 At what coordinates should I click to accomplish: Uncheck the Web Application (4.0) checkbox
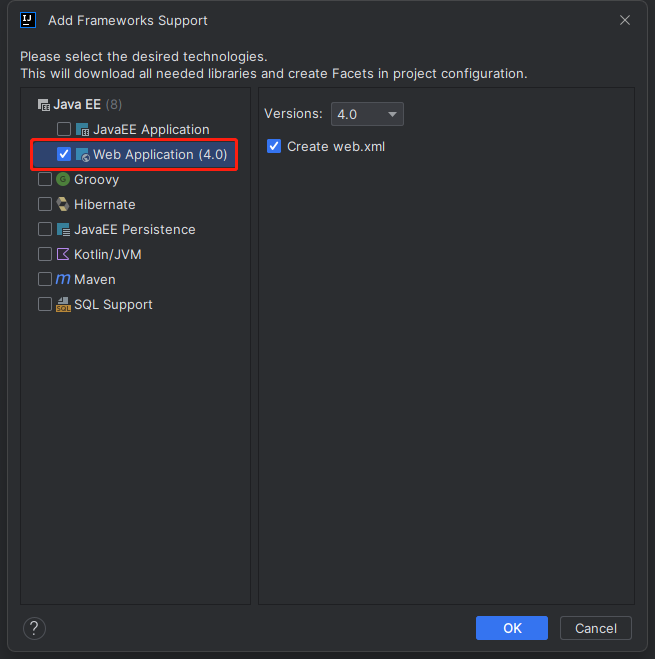pyautogui.click(x=64, y=155)
